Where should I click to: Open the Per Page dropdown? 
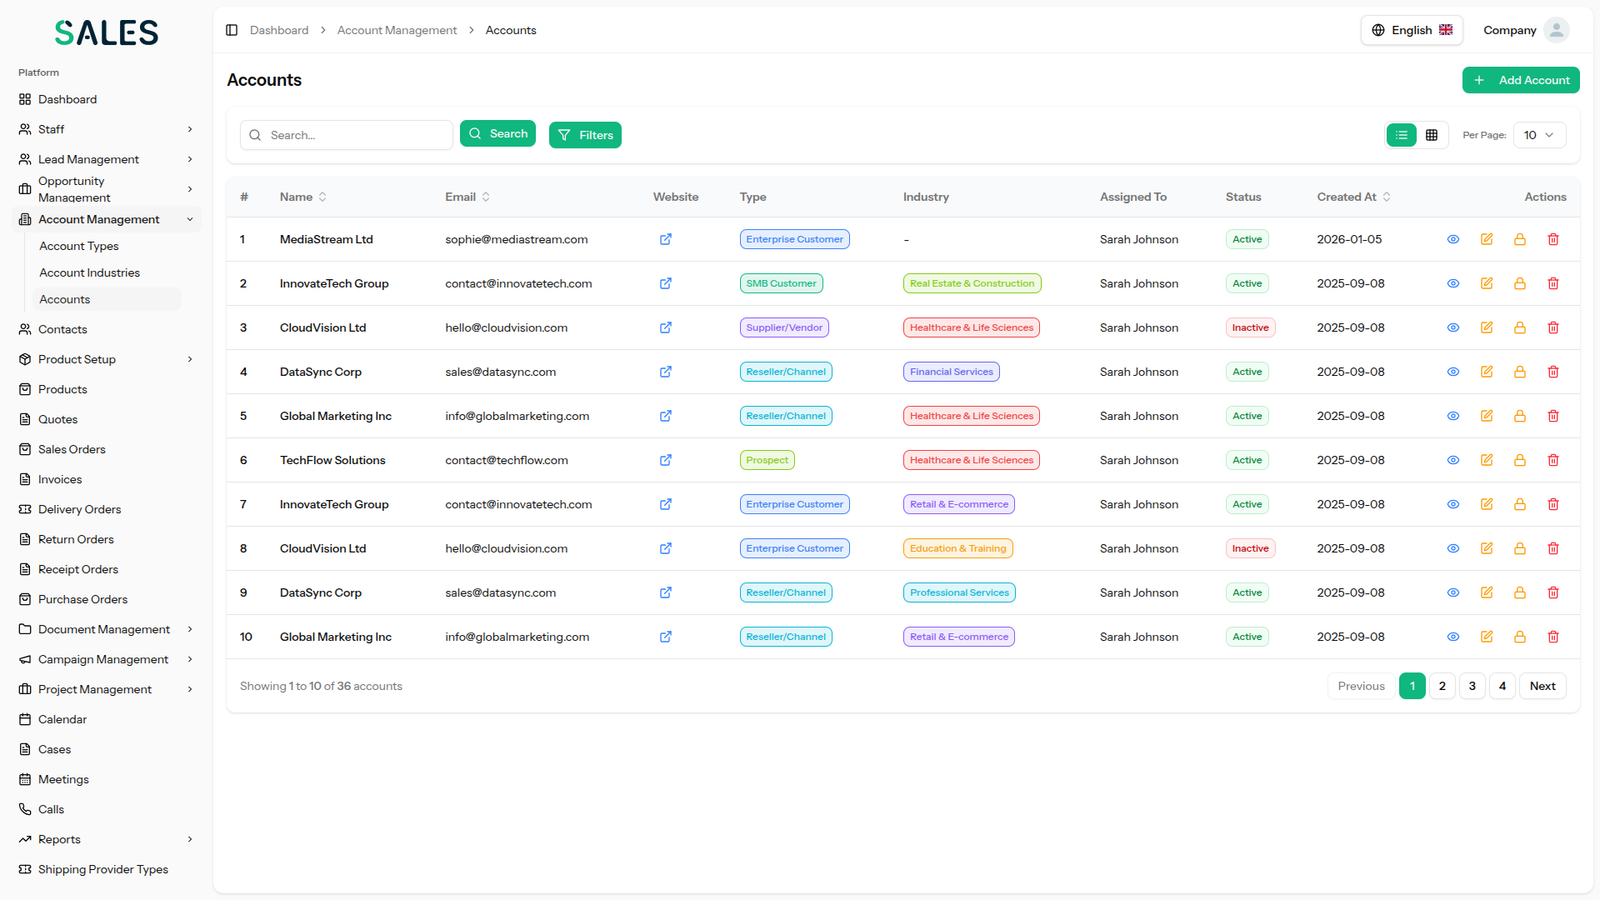pyautogui.click(x=1538, y=135)
